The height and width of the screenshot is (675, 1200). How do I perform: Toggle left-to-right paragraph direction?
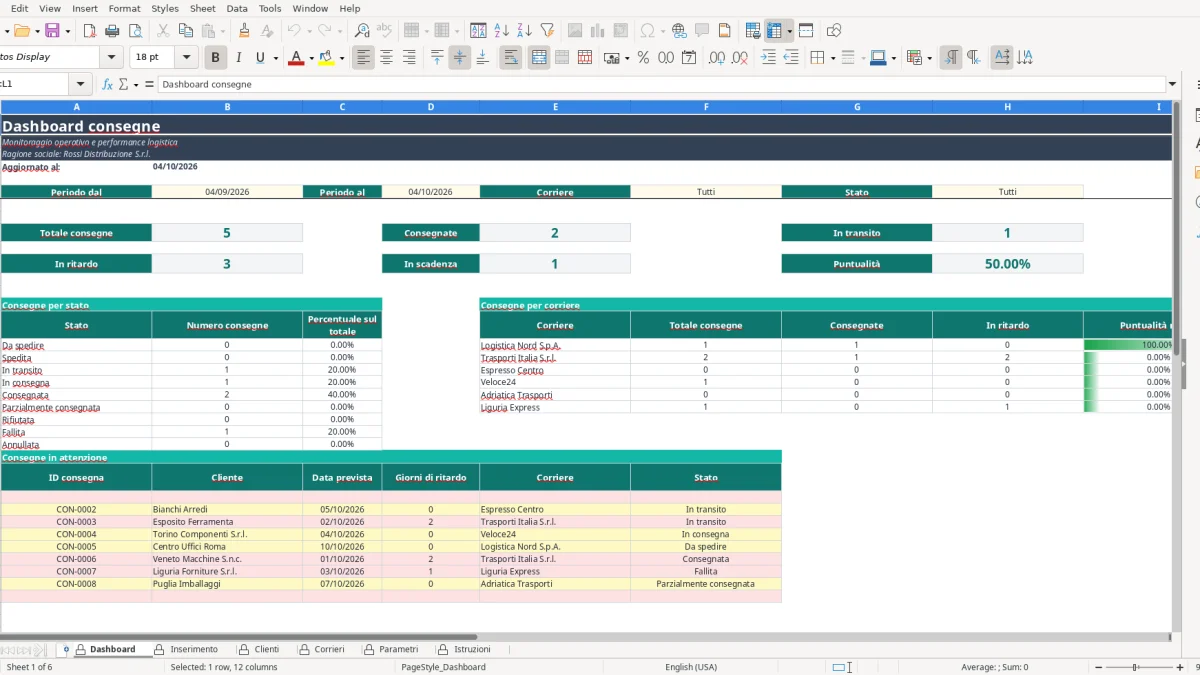click(x=951, y=58)
